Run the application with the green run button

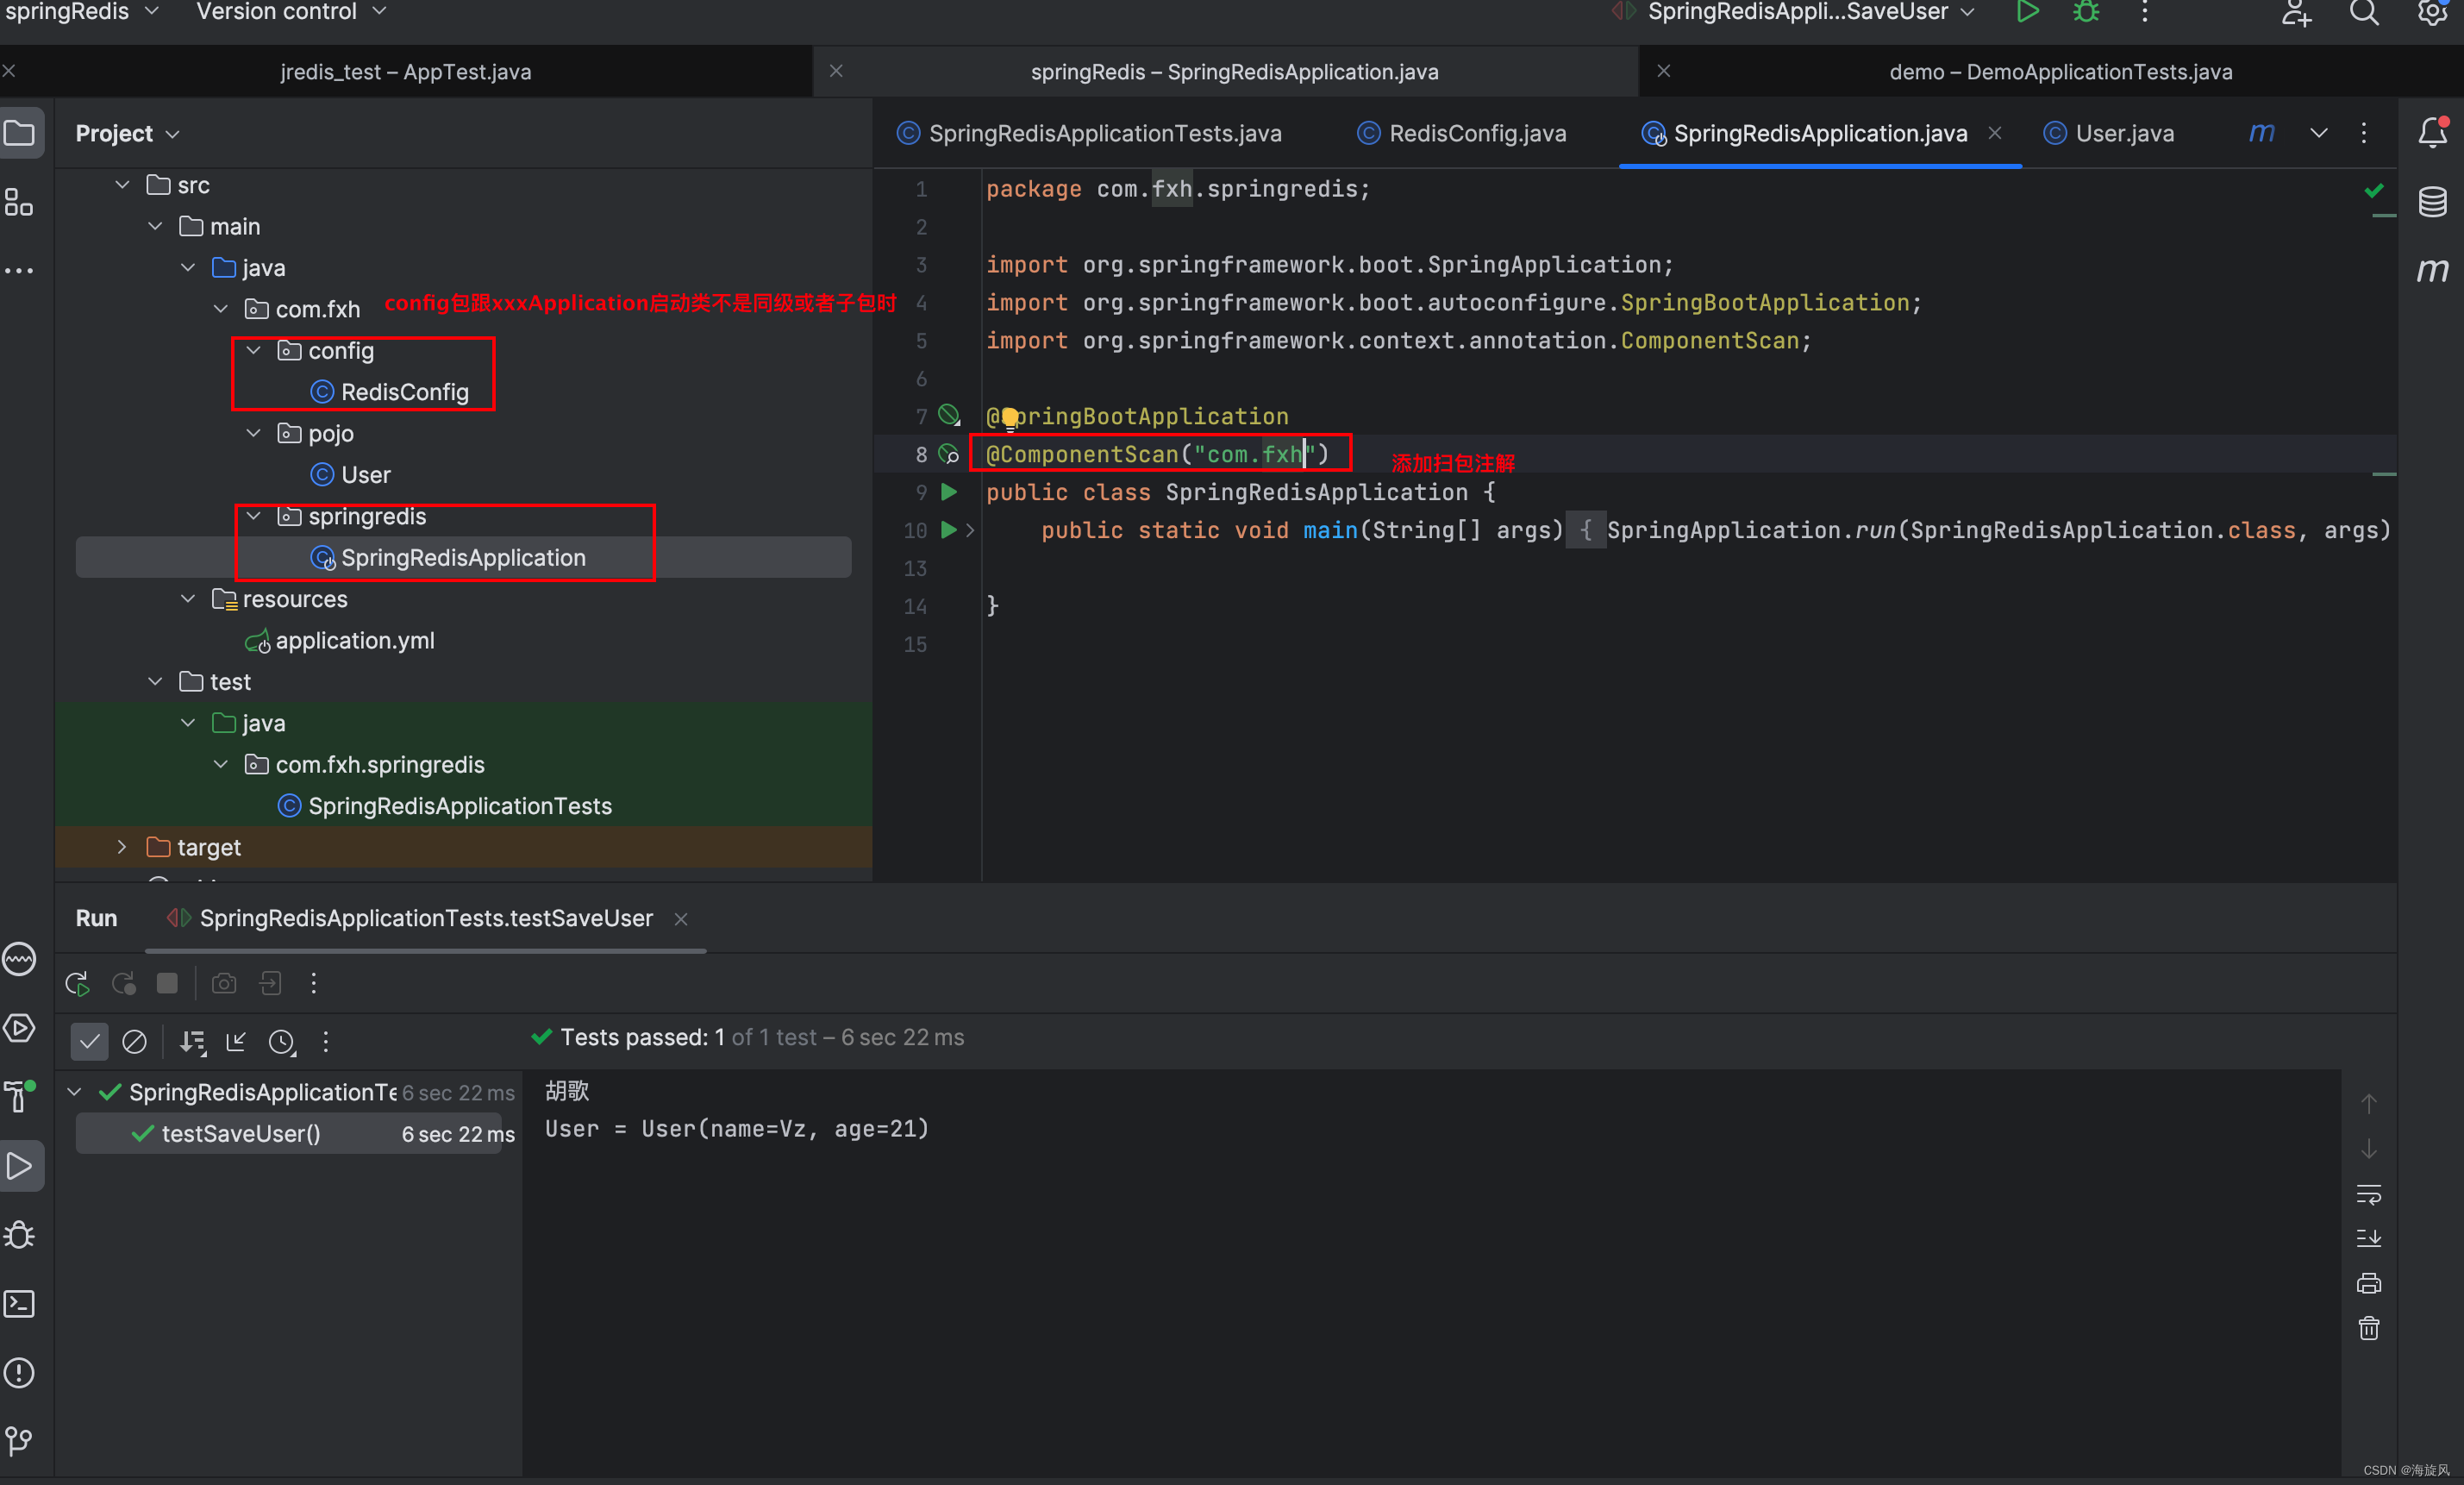click(x=2027, y=12)
